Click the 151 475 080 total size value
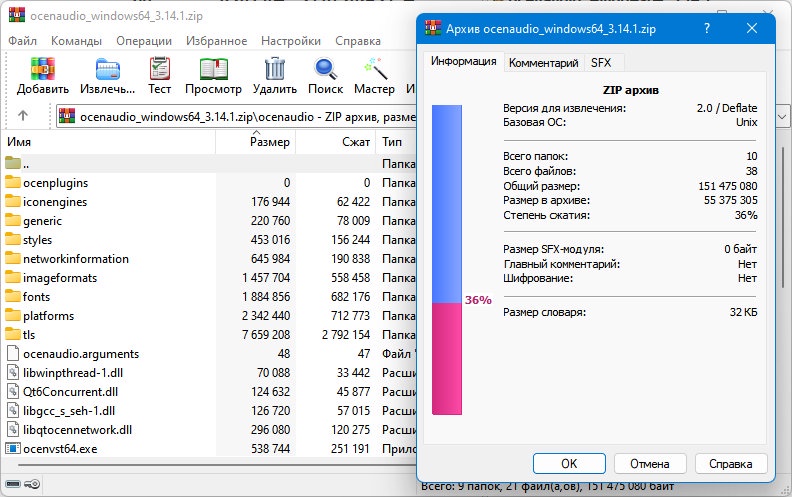This screenshot has width=792, height=497. click(728, 186)
